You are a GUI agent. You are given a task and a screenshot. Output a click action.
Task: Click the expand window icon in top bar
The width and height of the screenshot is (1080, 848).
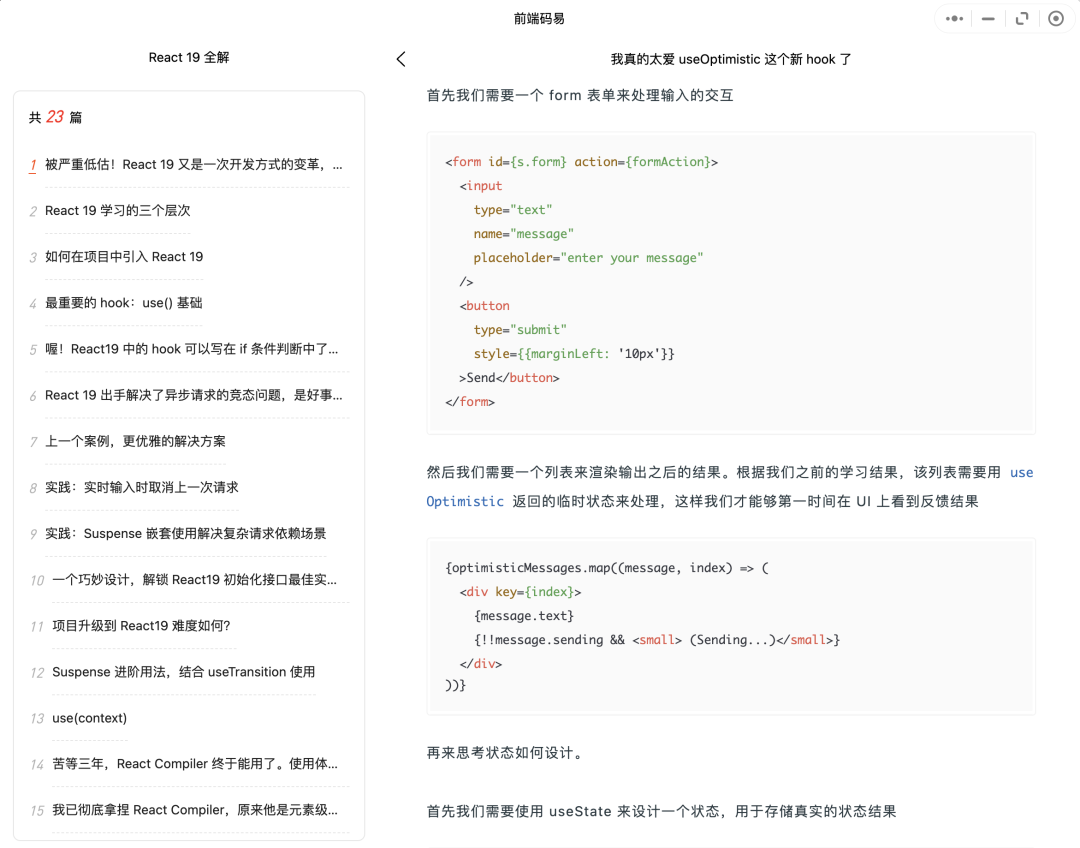[x=1021, y=19]
